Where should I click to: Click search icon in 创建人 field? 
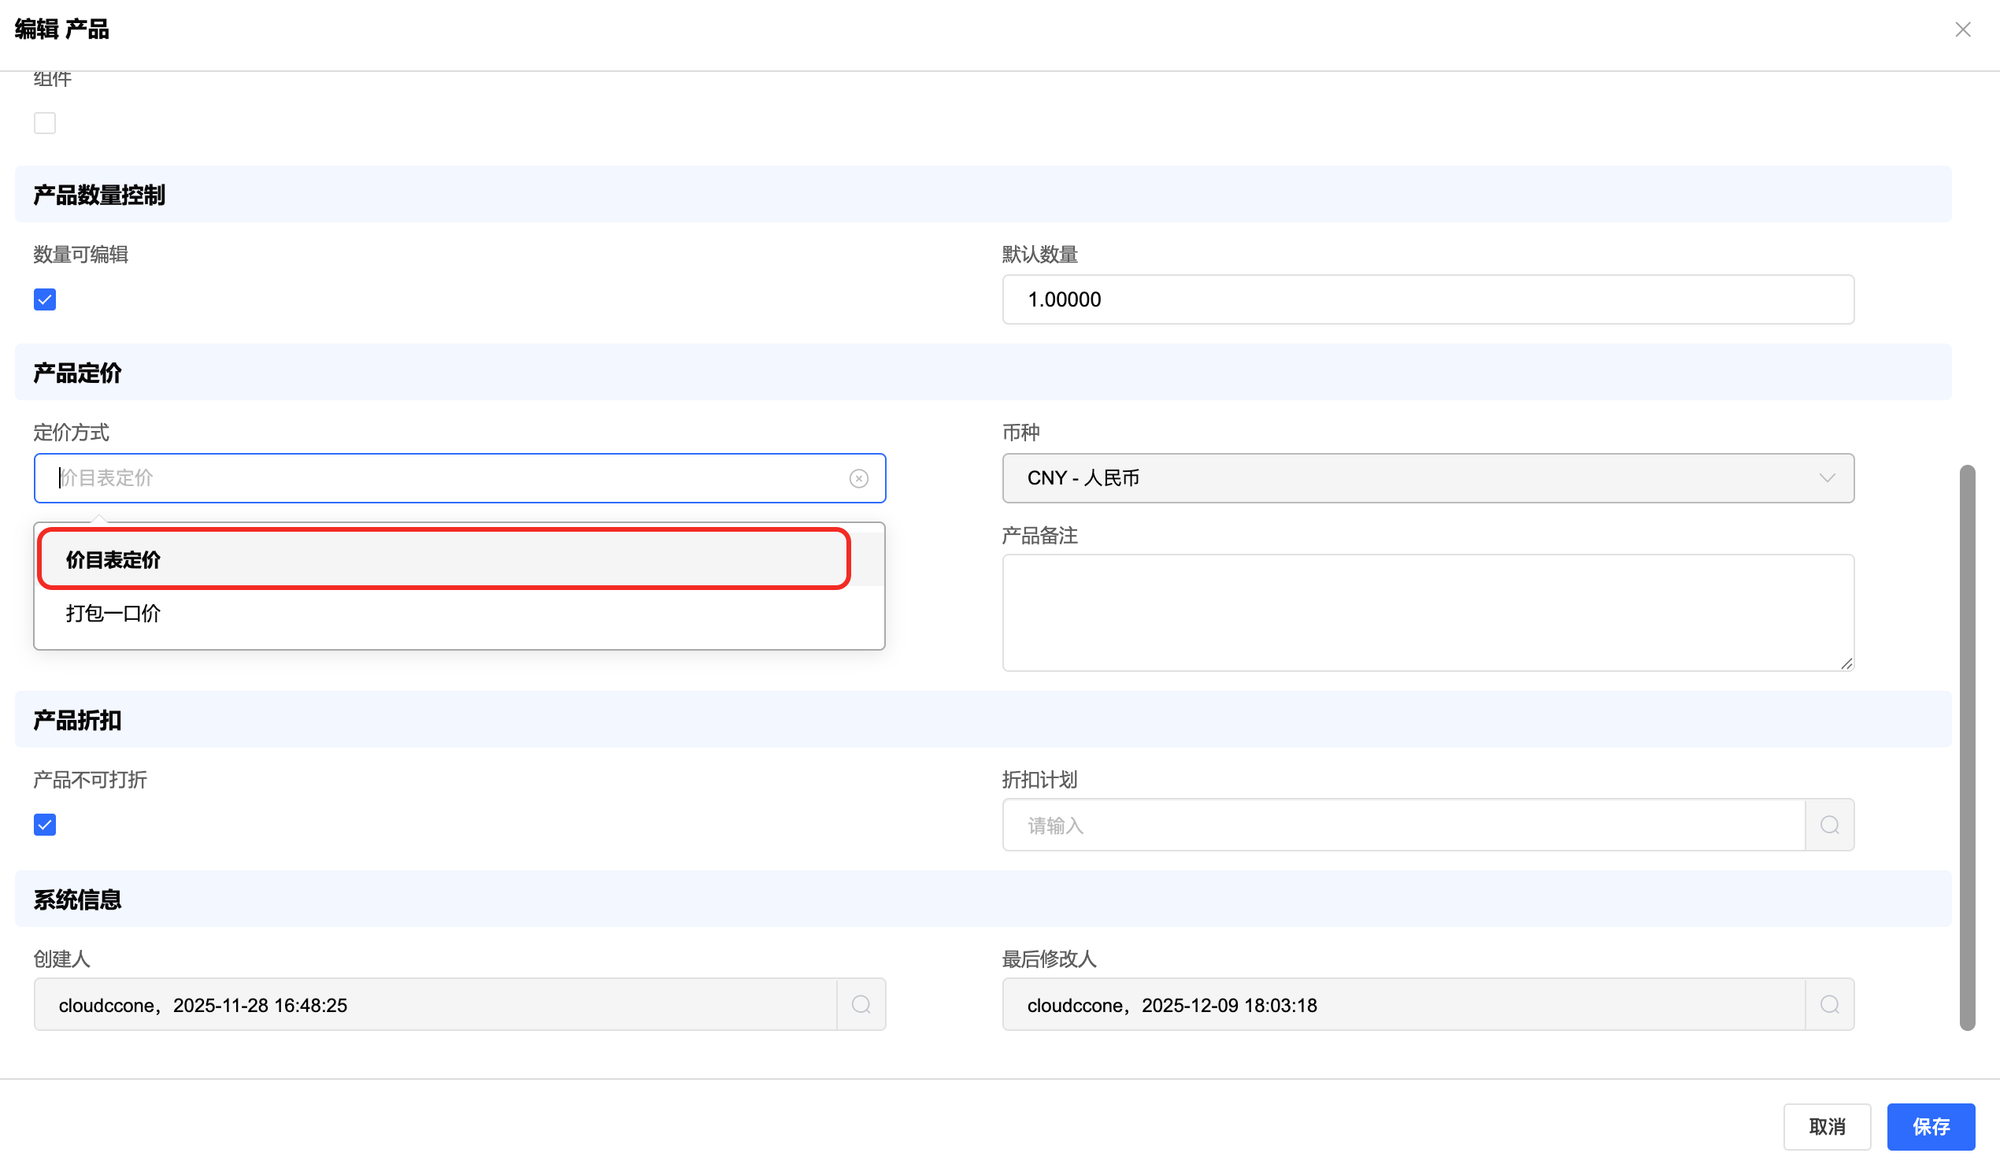[x=861, y=1005]
